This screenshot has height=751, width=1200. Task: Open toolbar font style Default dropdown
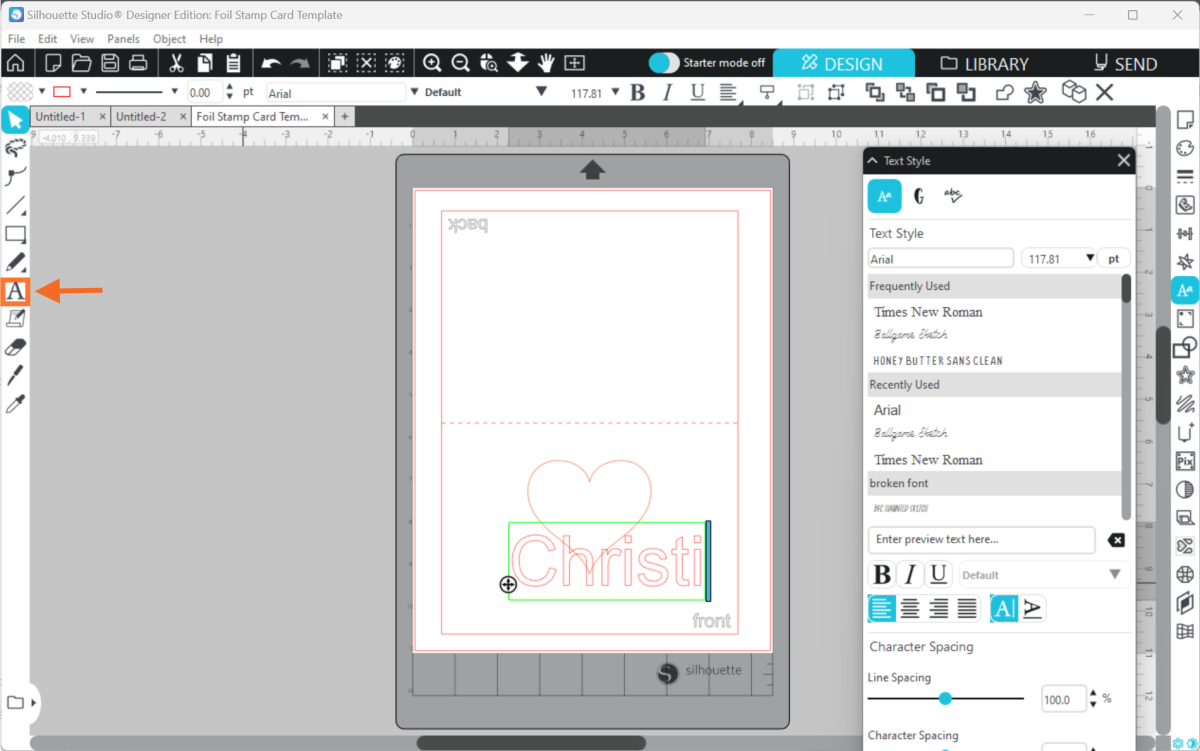[542, 92]
